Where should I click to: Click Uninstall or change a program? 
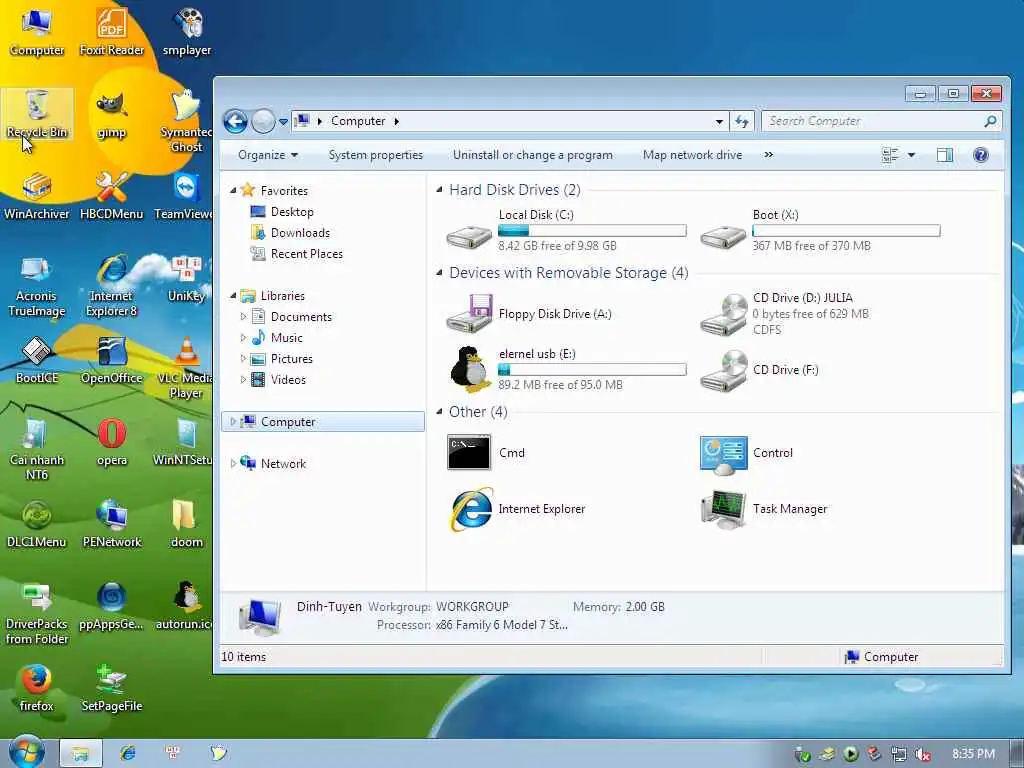click(x=533, y=155)
